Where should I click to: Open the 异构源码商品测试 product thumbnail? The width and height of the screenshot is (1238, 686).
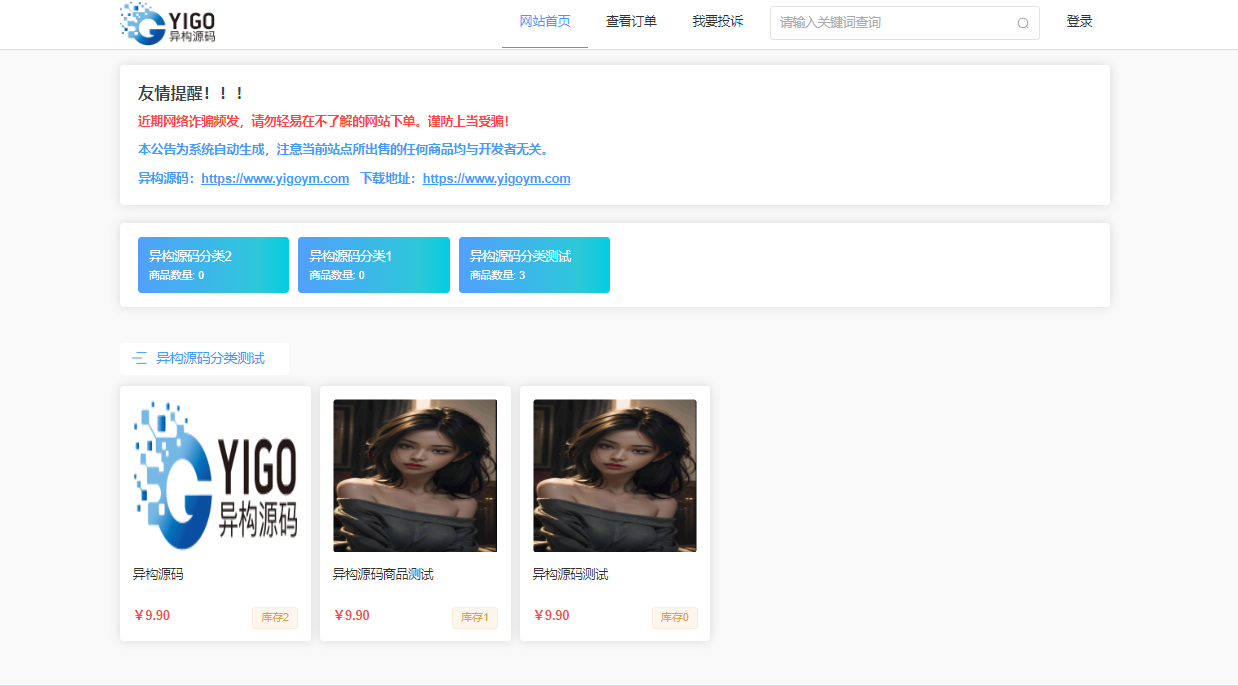pos(414,474)
